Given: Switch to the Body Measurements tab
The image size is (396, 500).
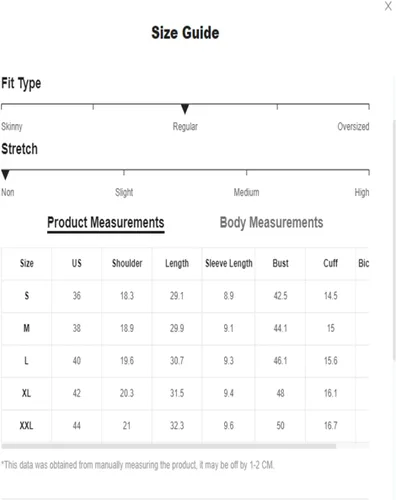Looking at the screenshot, I should (x=271, y=223).
